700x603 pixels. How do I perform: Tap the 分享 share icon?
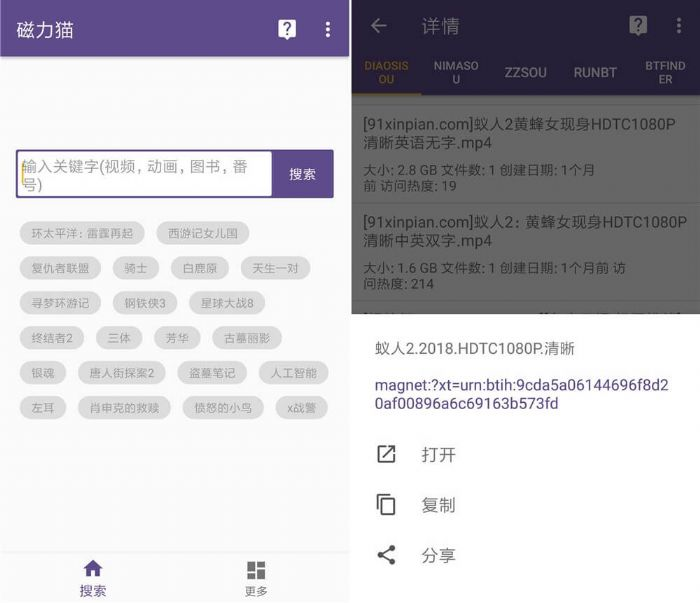[x=387, y=555]
